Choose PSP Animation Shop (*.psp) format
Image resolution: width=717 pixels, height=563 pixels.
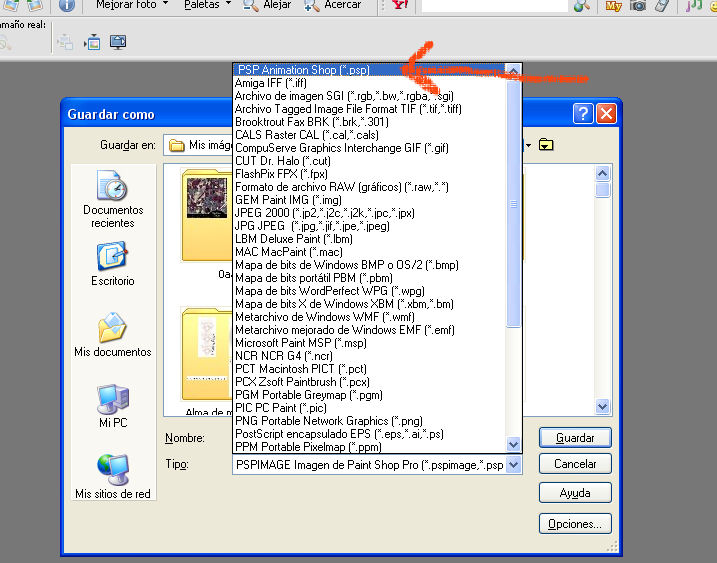tap(303, 71)
